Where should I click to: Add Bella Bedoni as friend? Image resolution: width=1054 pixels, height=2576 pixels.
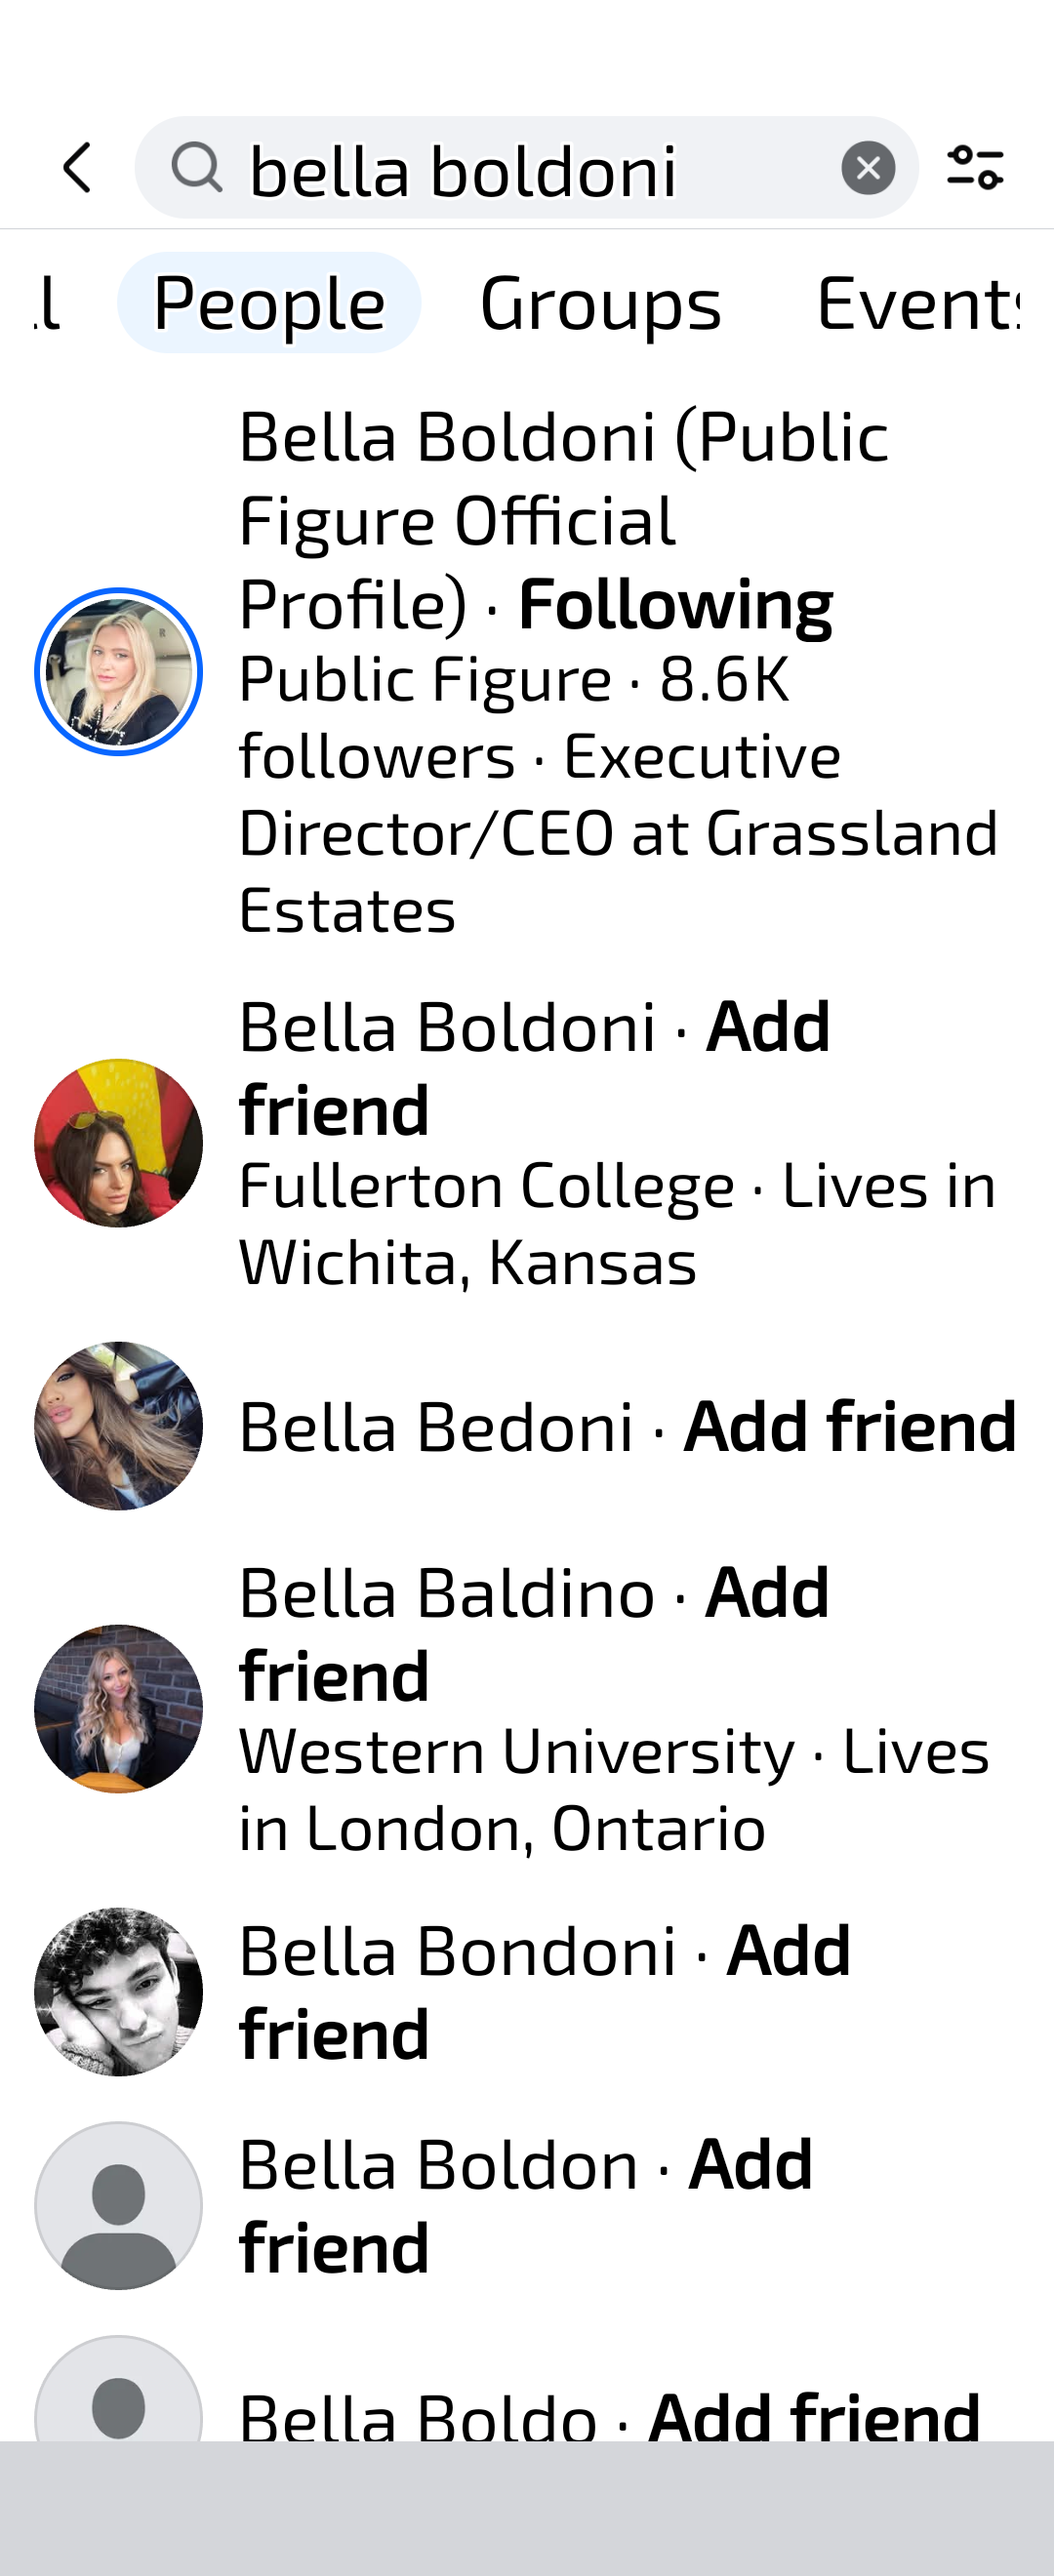click(x=850, y=1426)
